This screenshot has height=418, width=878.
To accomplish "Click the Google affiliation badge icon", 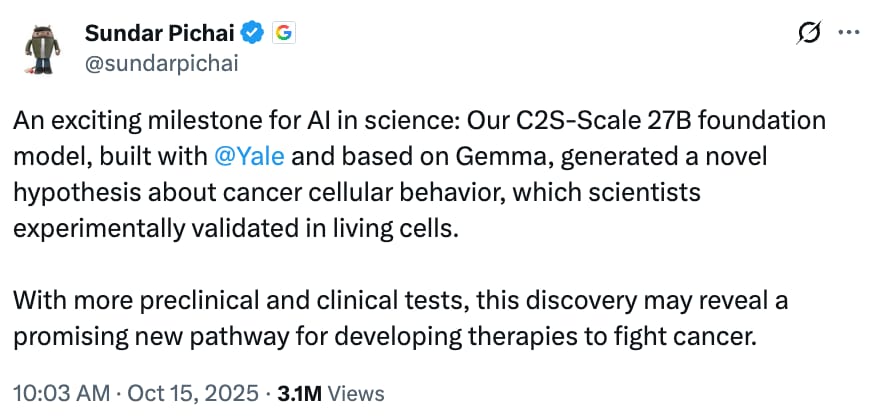I will pos(283,34).
